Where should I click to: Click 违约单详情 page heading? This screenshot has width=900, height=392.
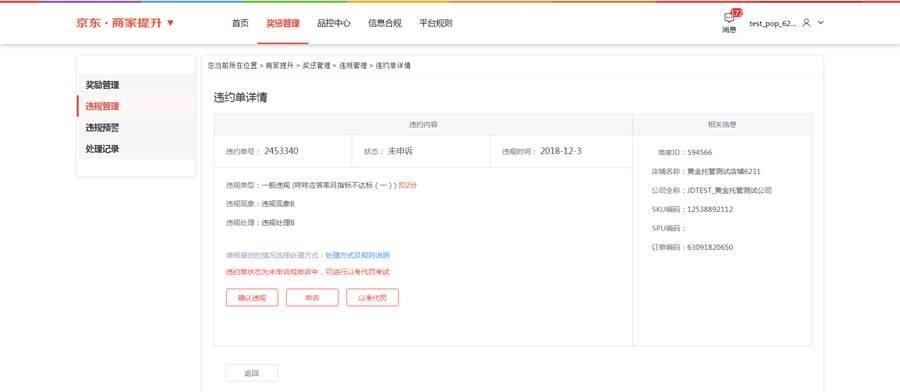point(240,98)
